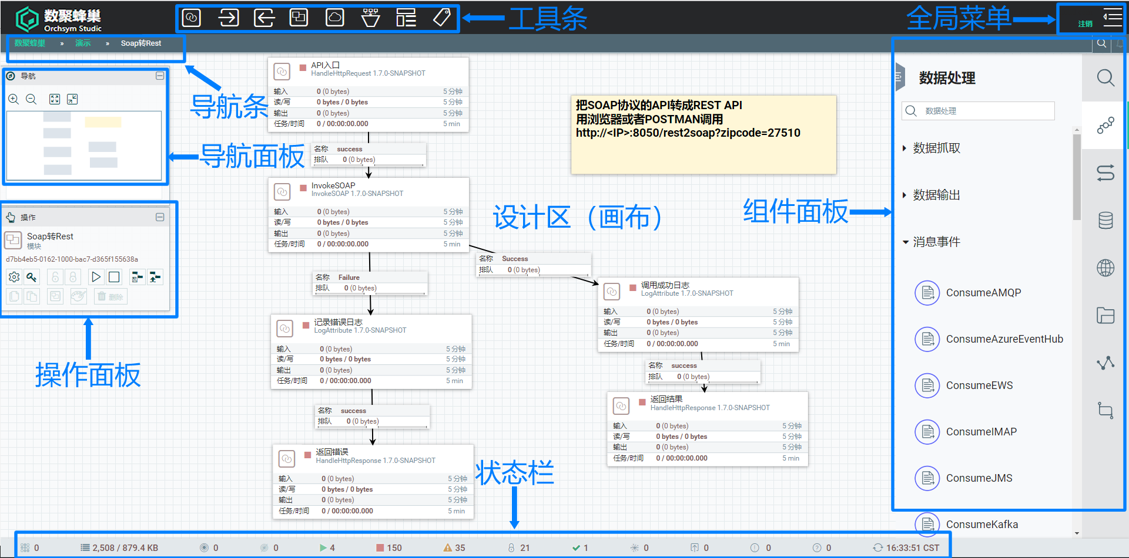Expand the 数据输出 category
Screen dimensions: 1129x558
pos(936,195)
